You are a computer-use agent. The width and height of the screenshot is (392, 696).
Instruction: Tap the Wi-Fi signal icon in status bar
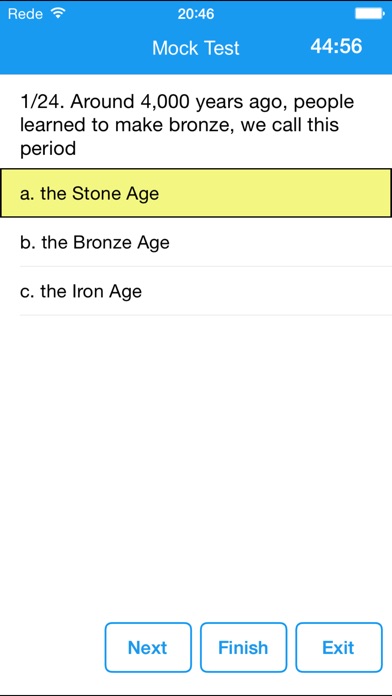[58, 14]
